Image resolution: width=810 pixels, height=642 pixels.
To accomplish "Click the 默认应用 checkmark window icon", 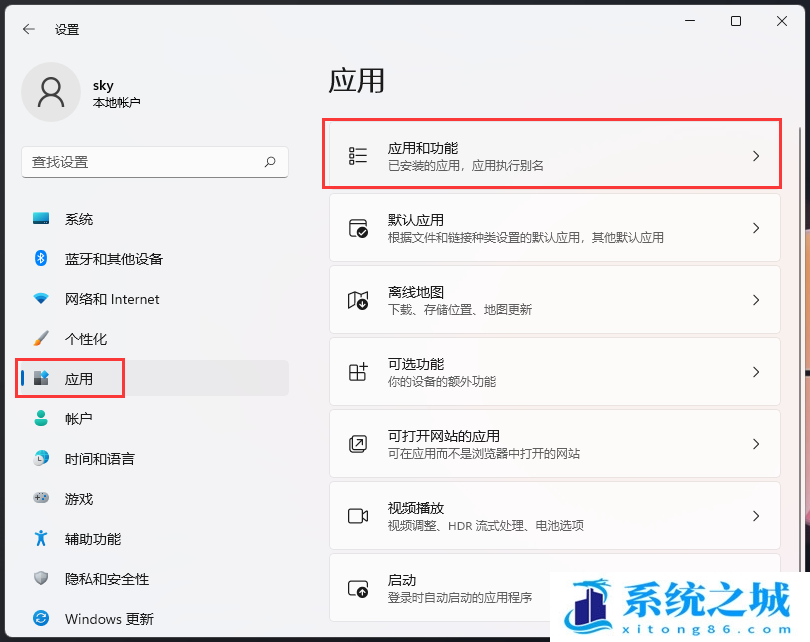I will point(358,228).
